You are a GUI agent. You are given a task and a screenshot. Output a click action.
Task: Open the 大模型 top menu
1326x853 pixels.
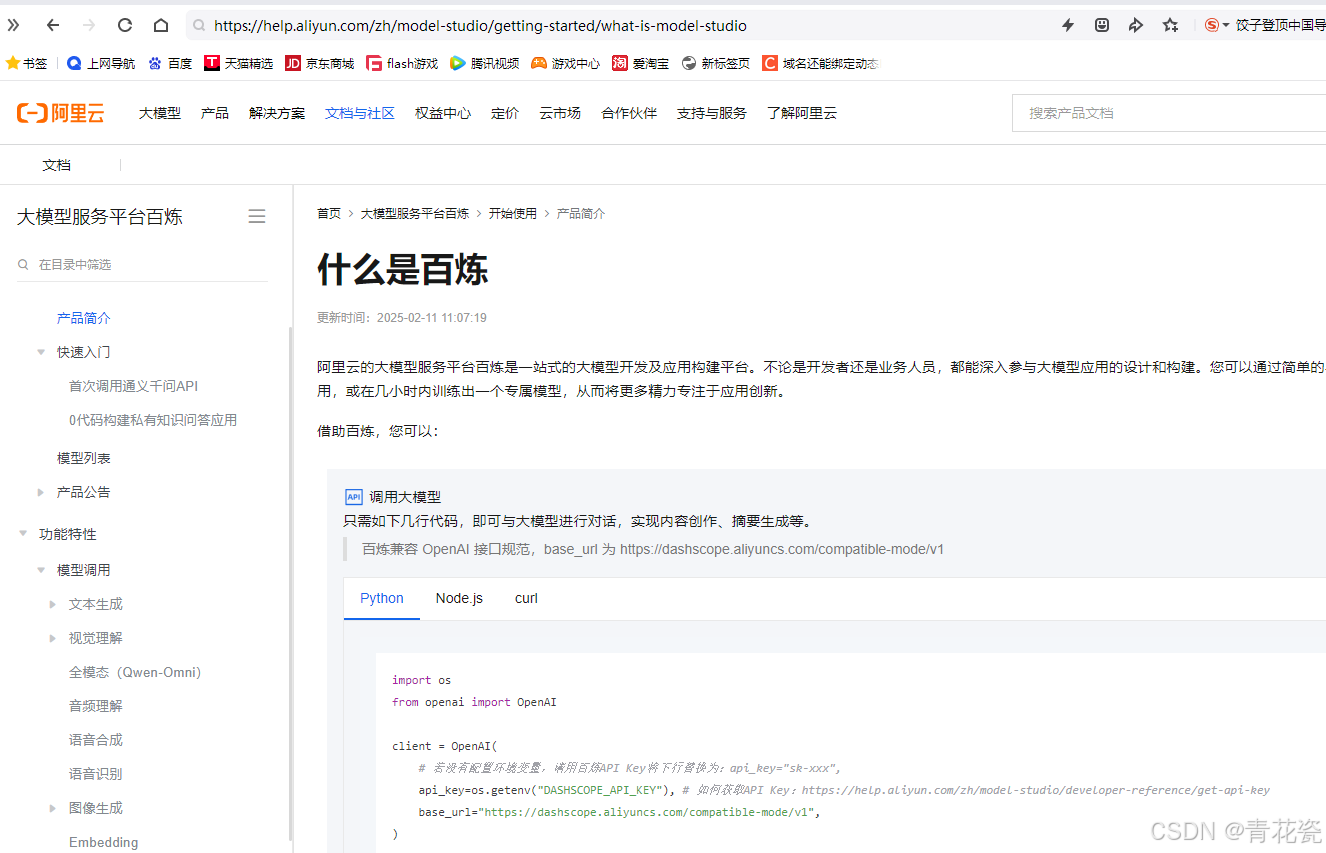point(160,113)
